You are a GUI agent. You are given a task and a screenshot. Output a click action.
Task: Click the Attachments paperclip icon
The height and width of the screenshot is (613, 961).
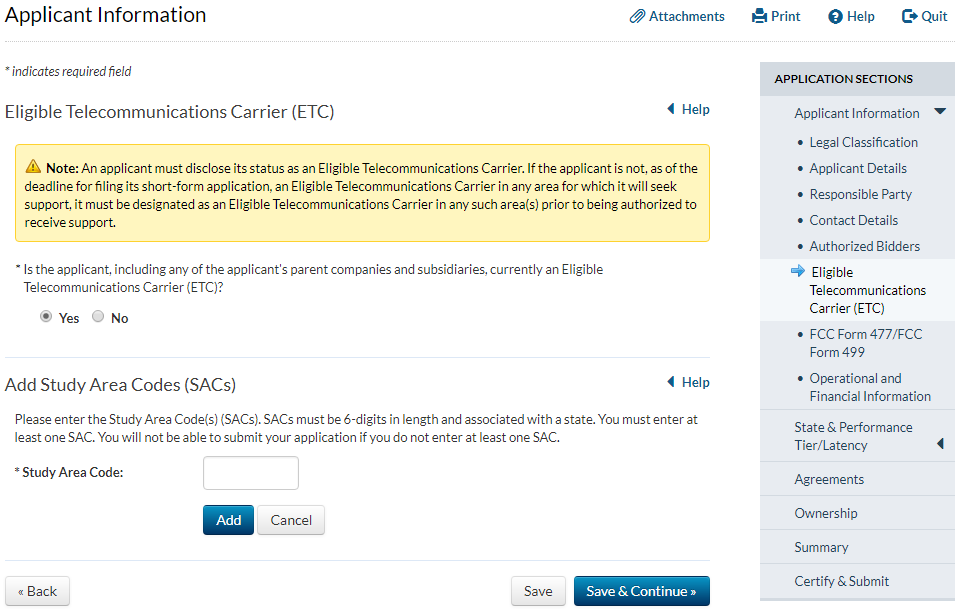[637, 17]
